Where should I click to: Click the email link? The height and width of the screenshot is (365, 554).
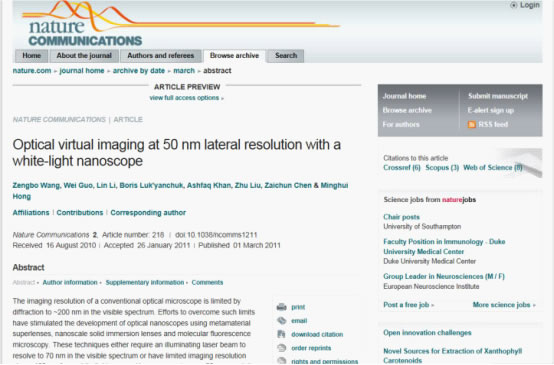pos(299,321)
